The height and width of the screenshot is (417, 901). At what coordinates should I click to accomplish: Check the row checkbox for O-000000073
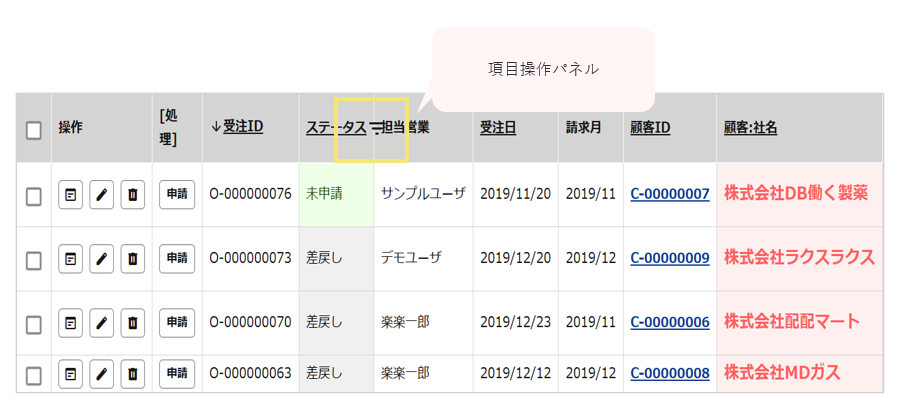[x=34, y=261]
